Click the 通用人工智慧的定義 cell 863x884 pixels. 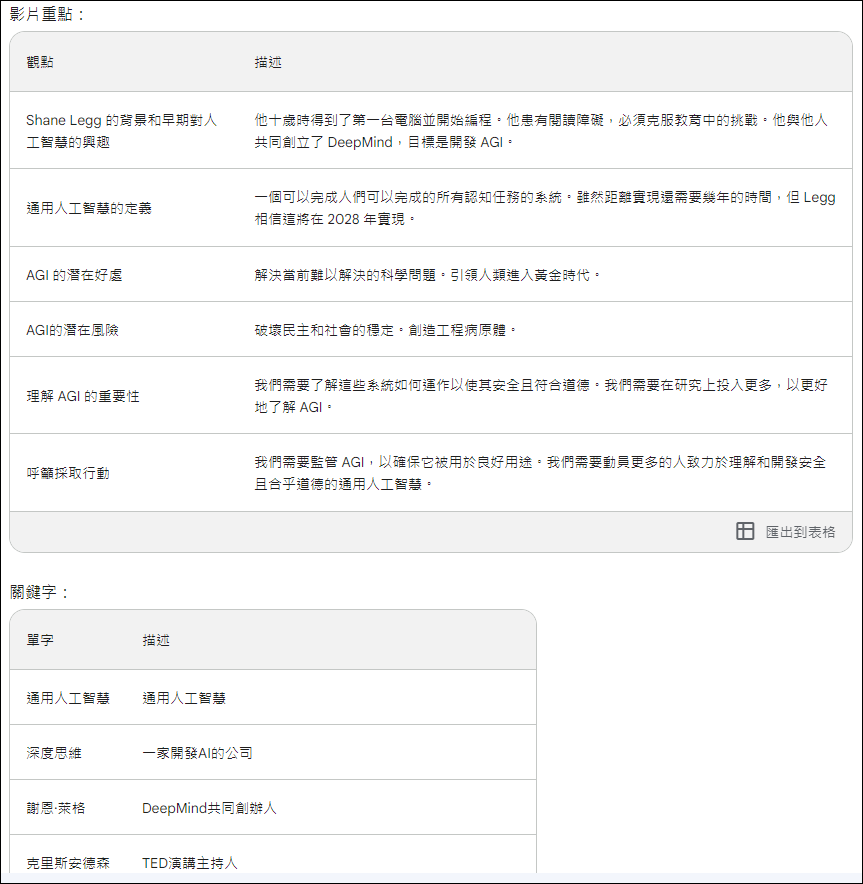pos(89,208)
